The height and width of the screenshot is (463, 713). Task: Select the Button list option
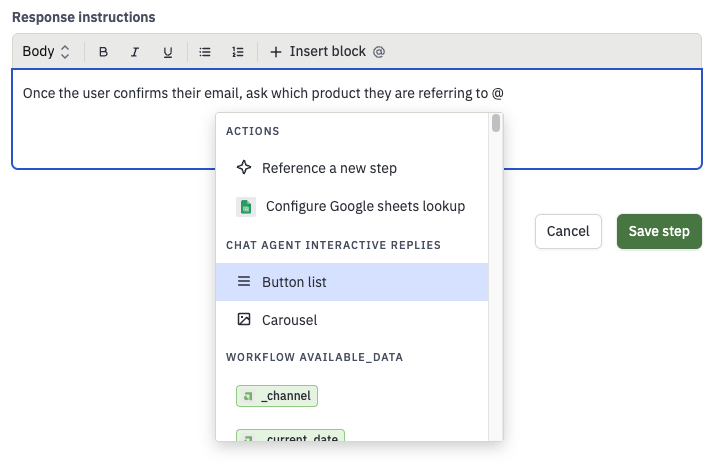[352, 282]
